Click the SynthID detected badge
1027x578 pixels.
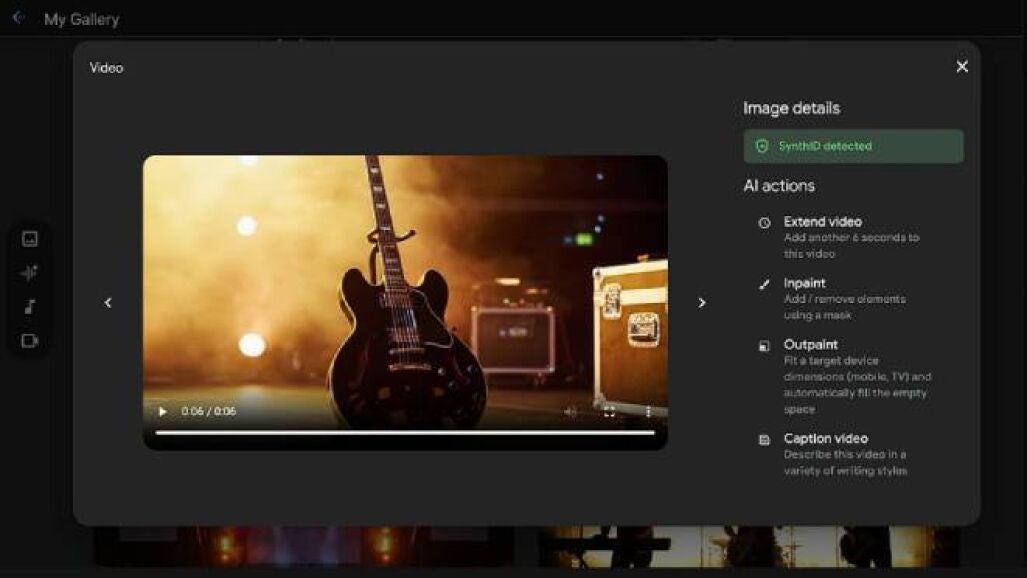point(853,146)
